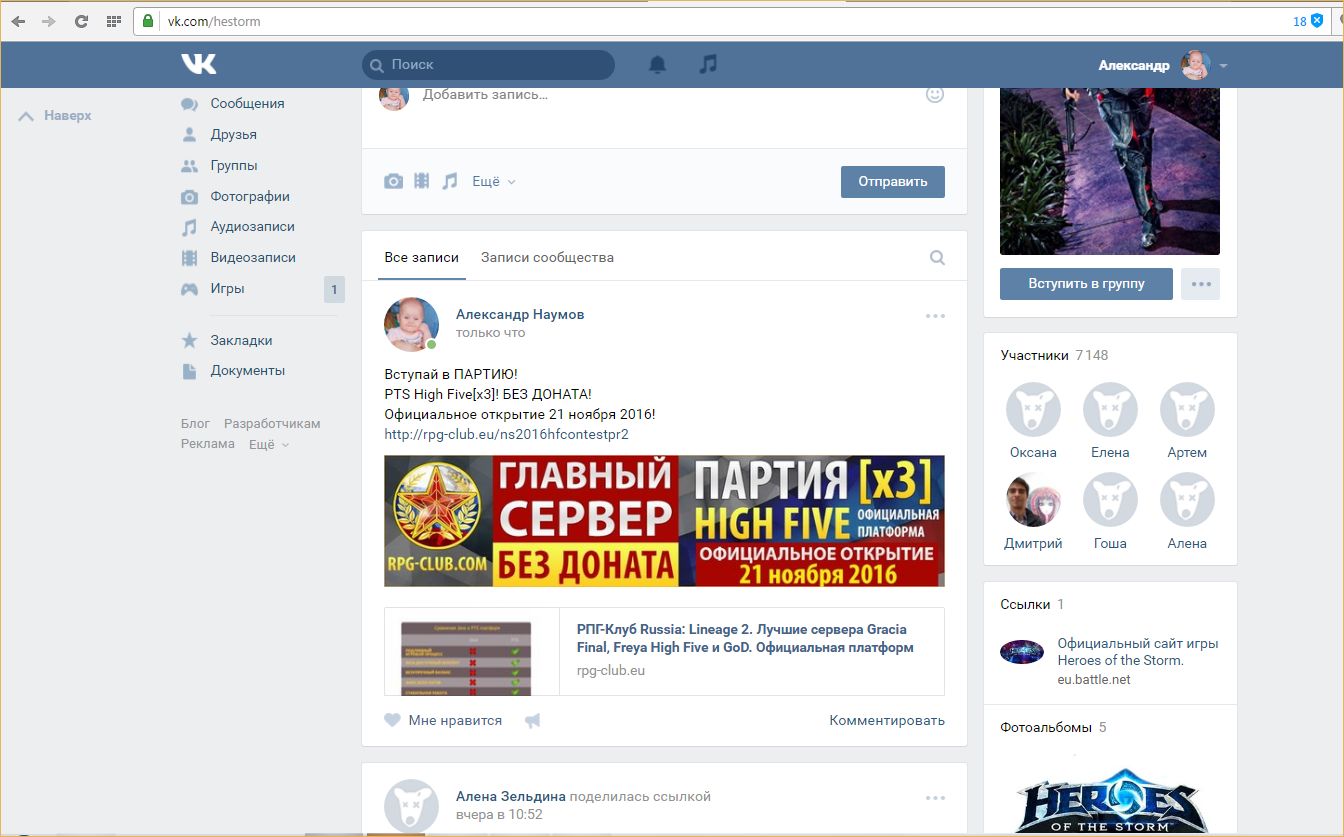The image size is (1344, 837).
Task: Open the РПГ-Клуб Russia link preview title
Action: point(745,638)
